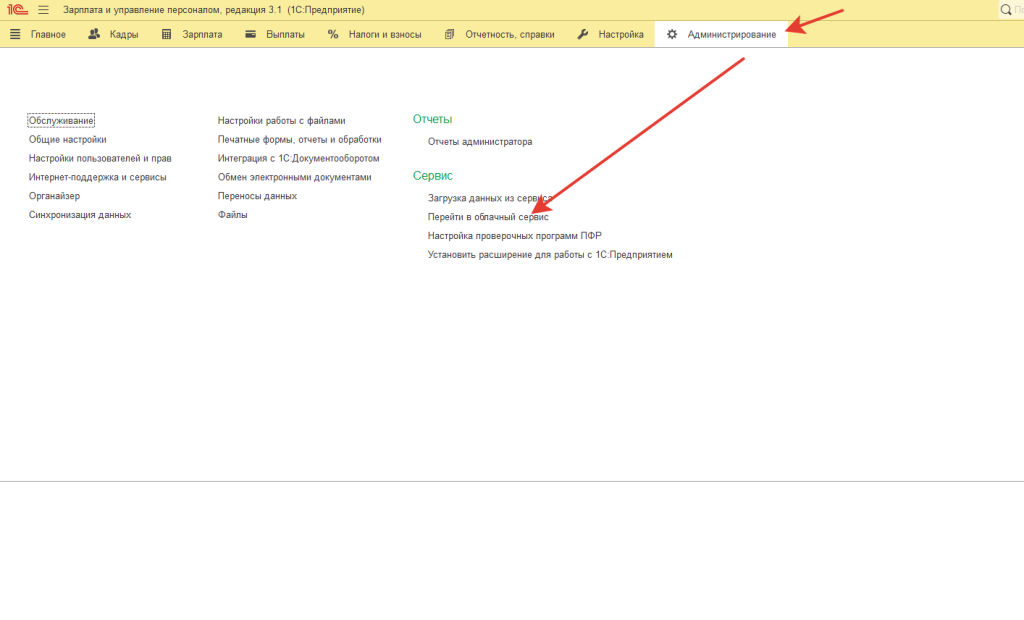Click the Налоги и взносы percent icon
The image size is (1024, 620).
[332, 34]
